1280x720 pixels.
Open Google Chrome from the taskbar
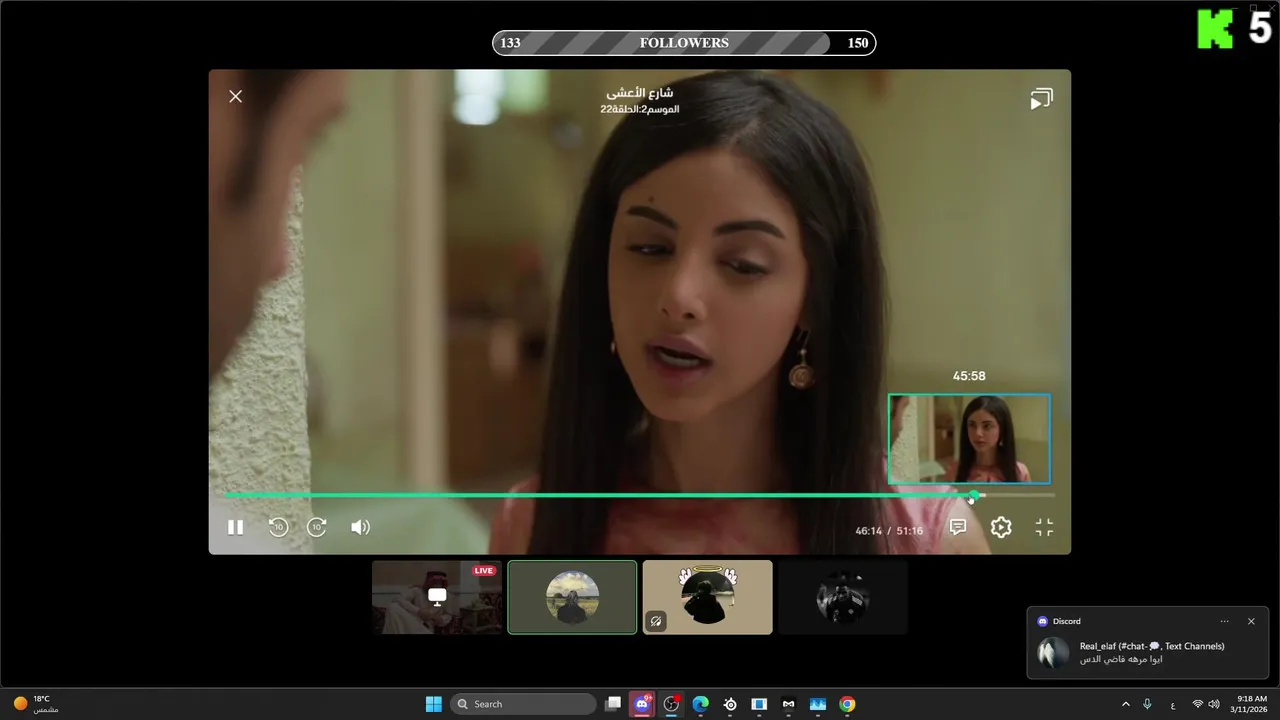(x=847, y=704)
